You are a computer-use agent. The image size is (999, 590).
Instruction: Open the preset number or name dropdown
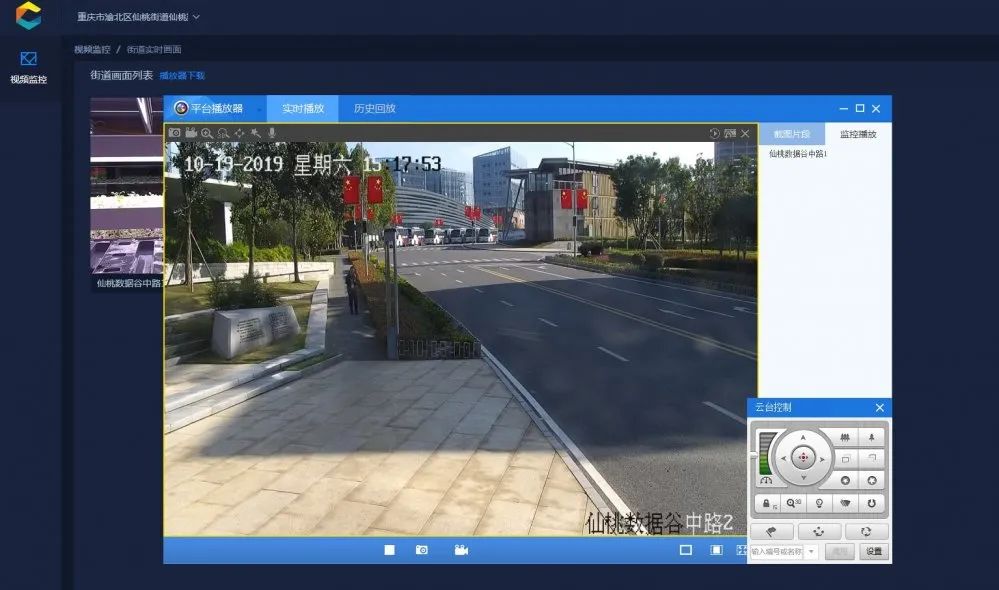(x=811, y=552)
